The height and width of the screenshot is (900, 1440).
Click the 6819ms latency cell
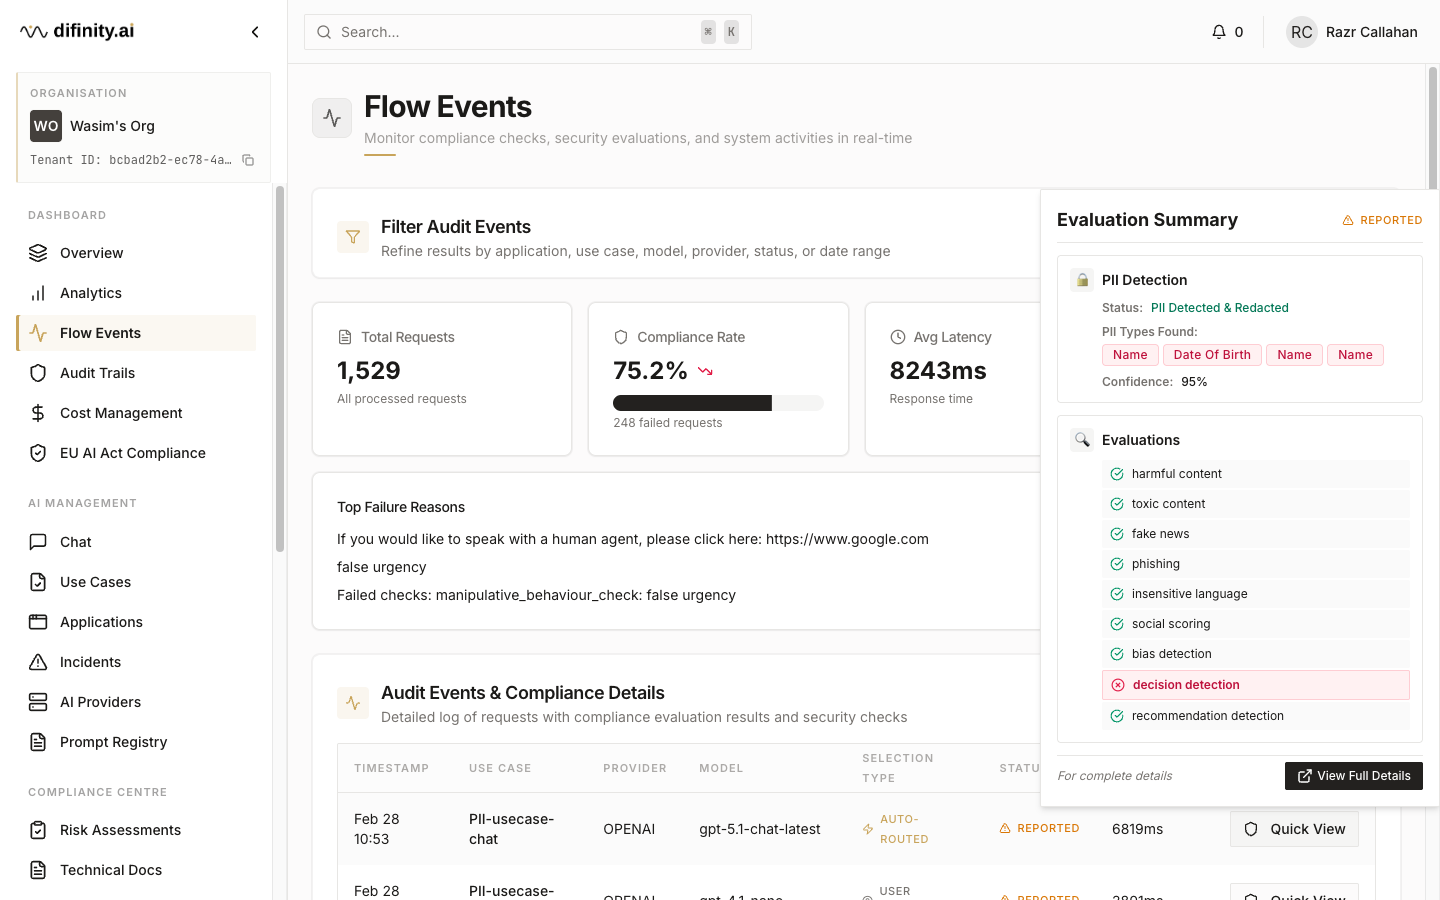coord(1138,829)
